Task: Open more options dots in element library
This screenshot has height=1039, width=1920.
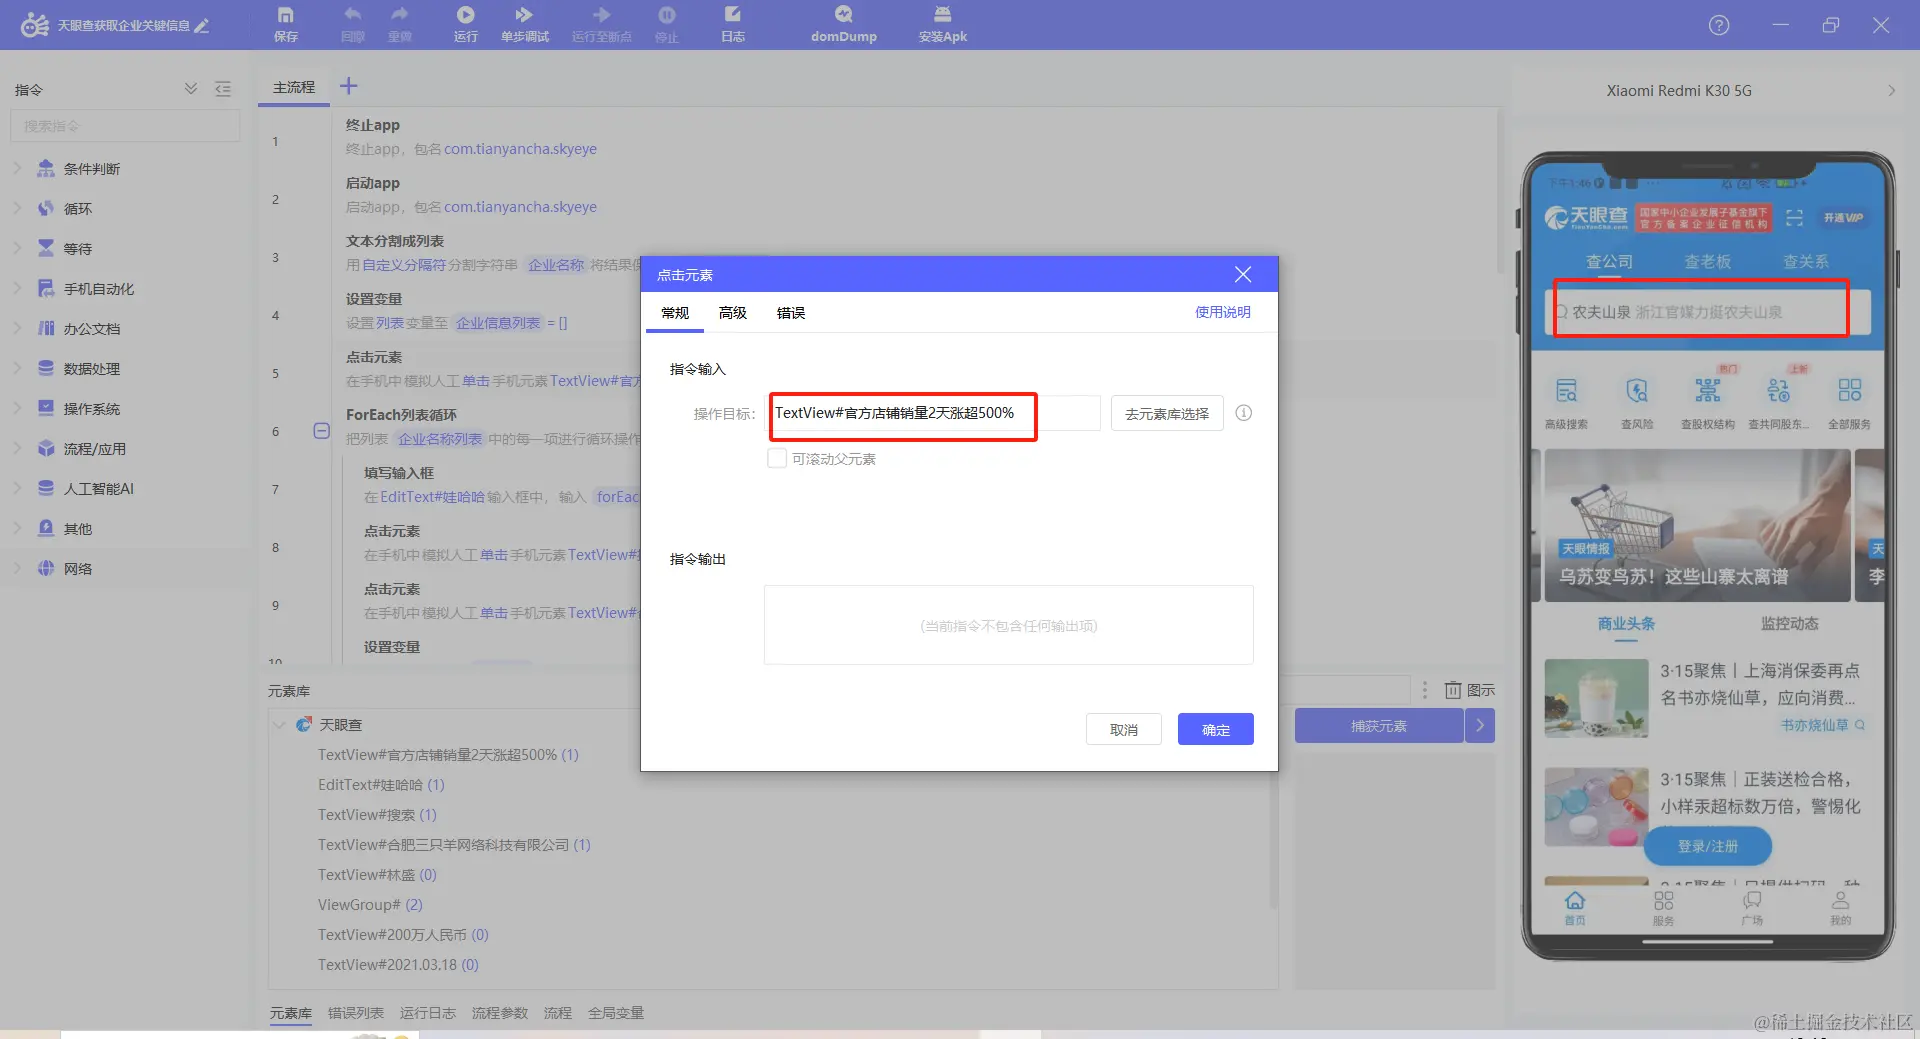Action: pyautogui.click(x=1425, y=690)
